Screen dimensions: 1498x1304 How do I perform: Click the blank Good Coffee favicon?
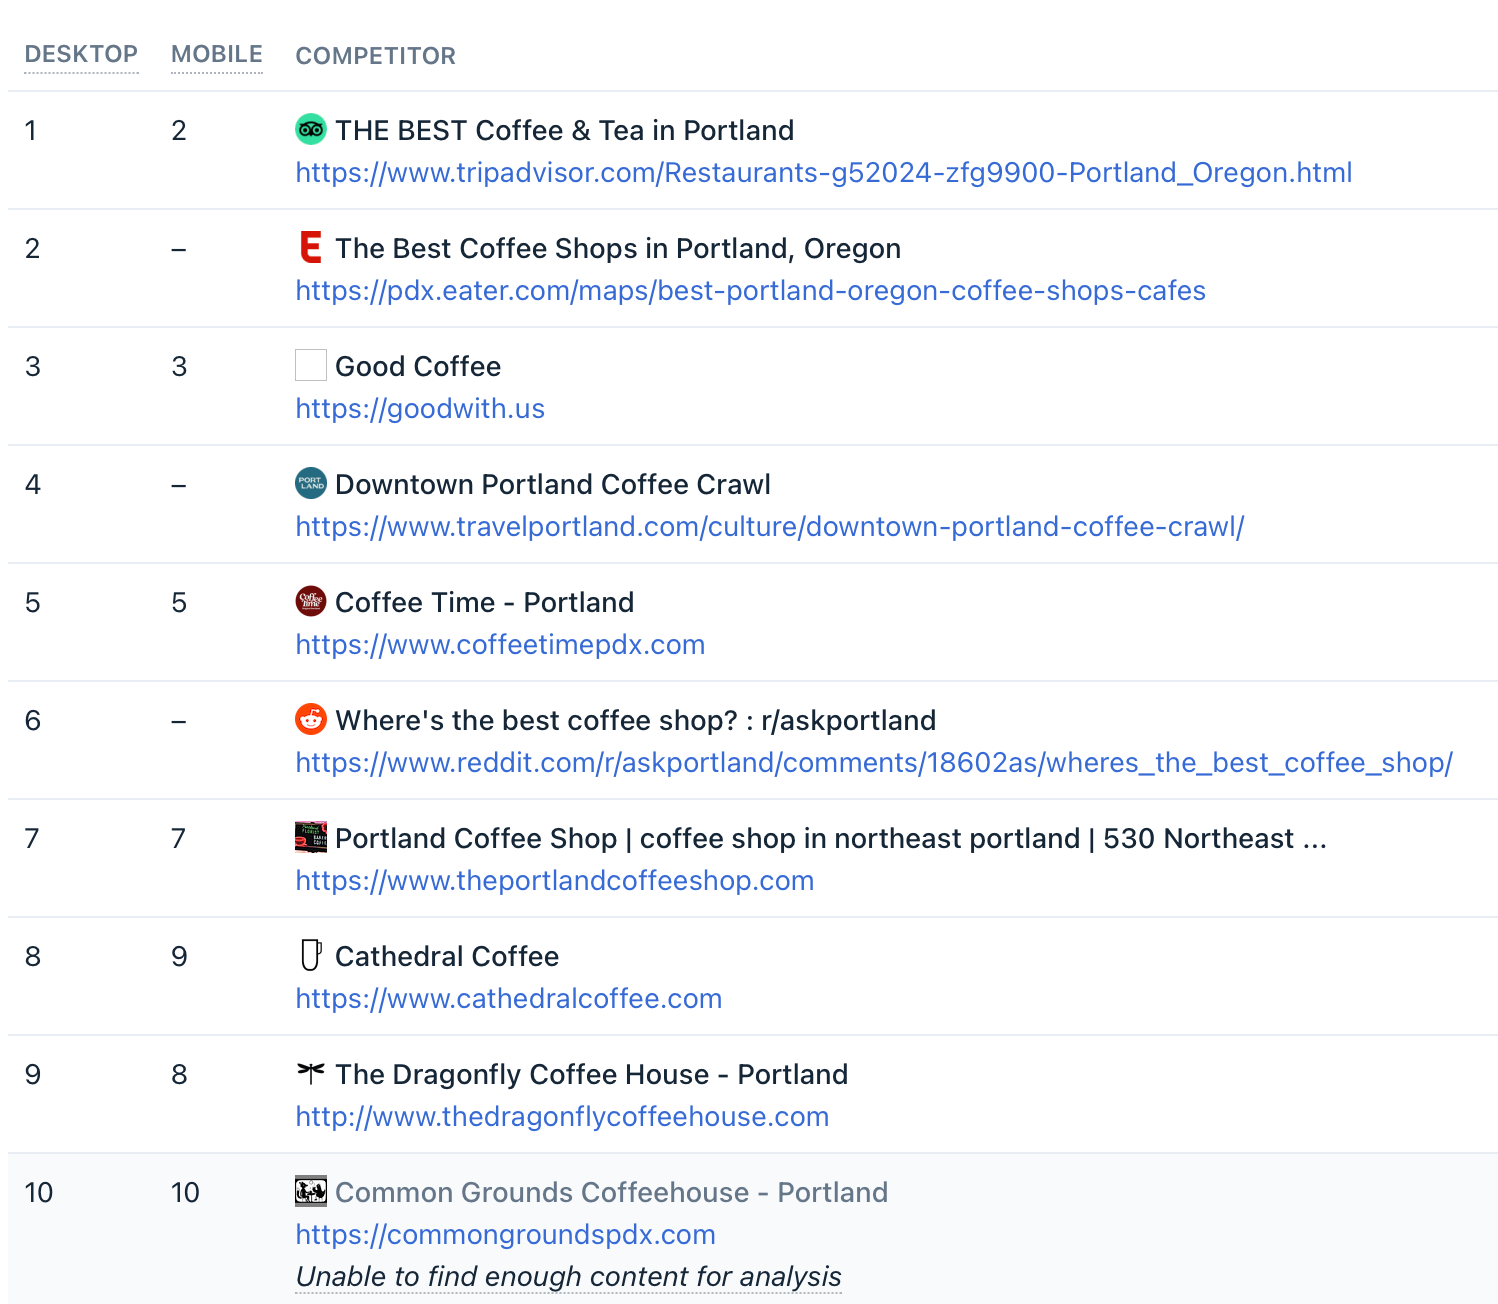311,365
